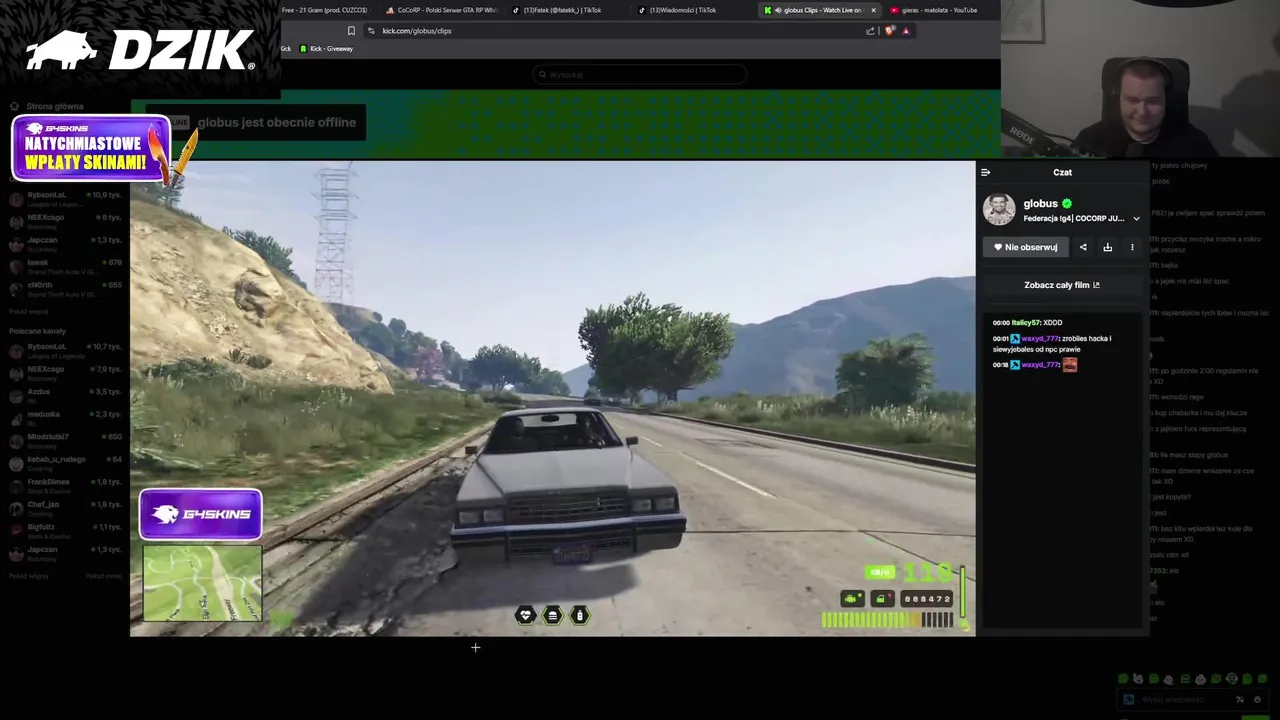Screen dimensions: 1280x720
Task: Open the three-dot clip options menu
Action: click(1132, 247)
